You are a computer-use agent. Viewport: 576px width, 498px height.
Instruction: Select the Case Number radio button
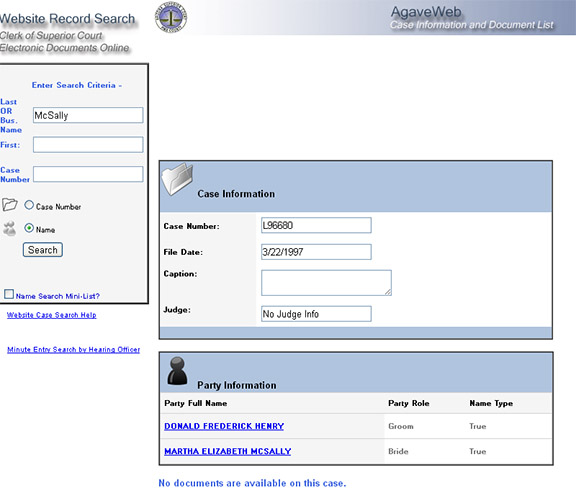[x=29, y=205]
